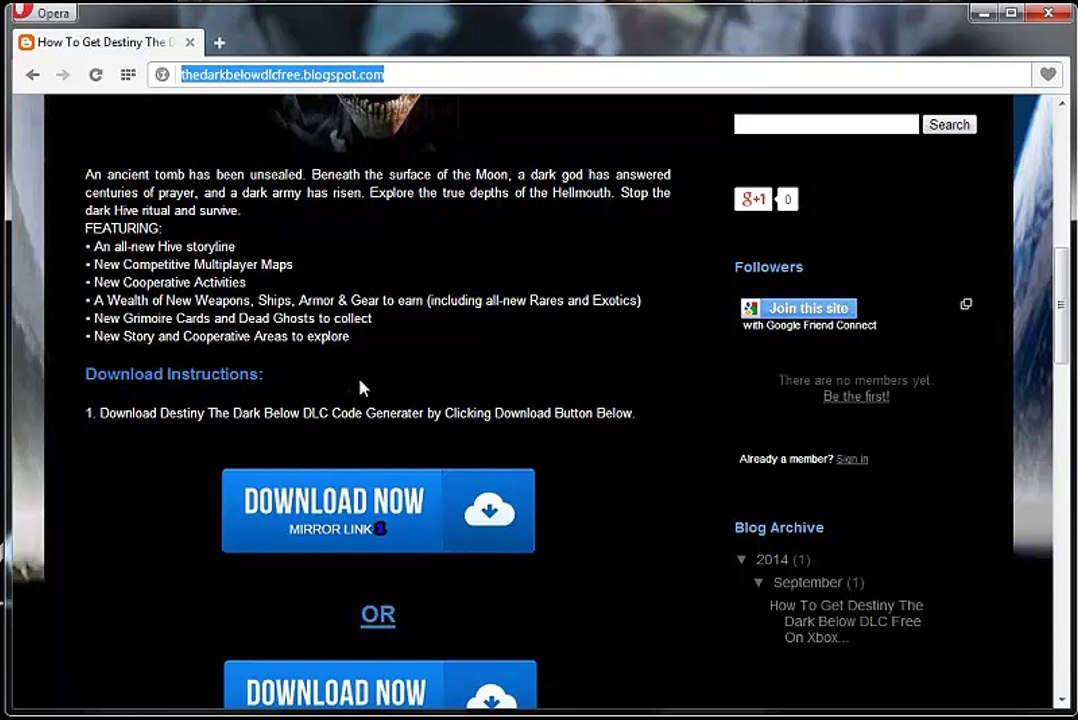Minimize the Opera window
The image size is (1078, 720).
[984, 12]
